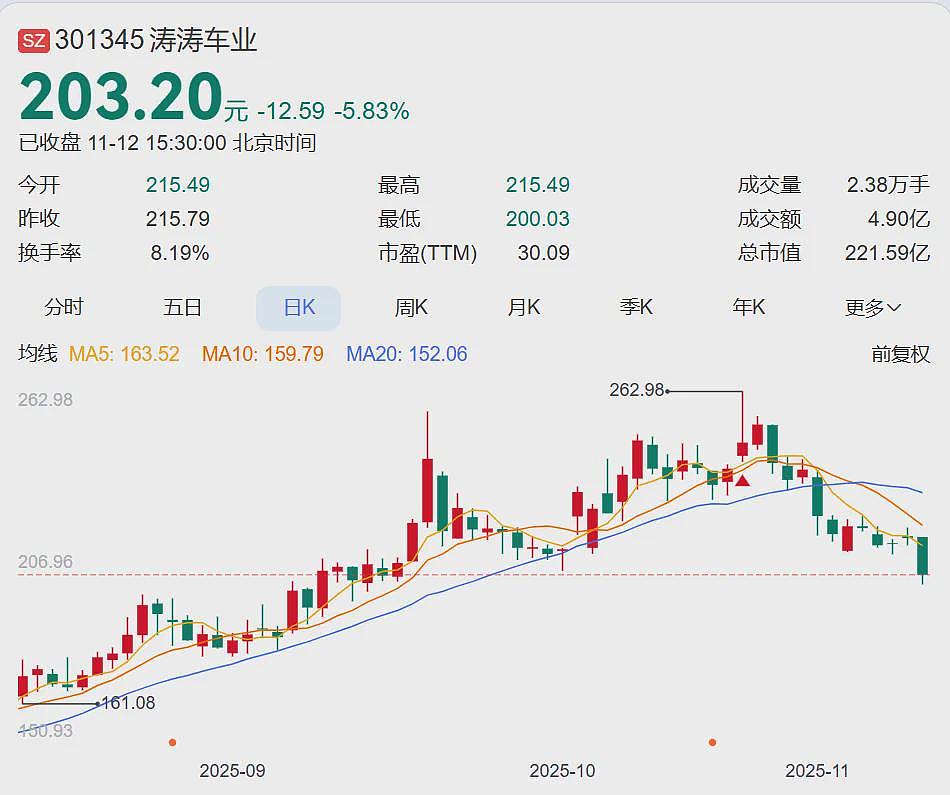The height and width of the screenshot is (795, 950).
Task: Click the MA5: 163.52 indicator label
Action: point(124,354)
